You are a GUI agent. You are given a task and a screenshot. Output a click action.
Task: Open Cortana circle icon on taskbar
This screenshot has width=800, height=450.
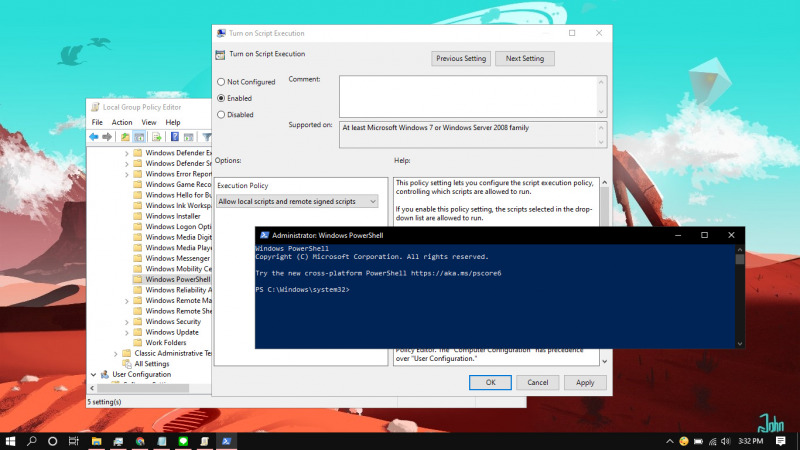tap(53, 441)
